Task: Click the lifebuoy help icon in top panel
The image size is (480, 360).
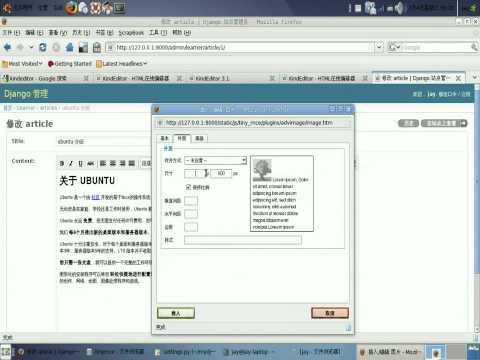Action: 96,8
